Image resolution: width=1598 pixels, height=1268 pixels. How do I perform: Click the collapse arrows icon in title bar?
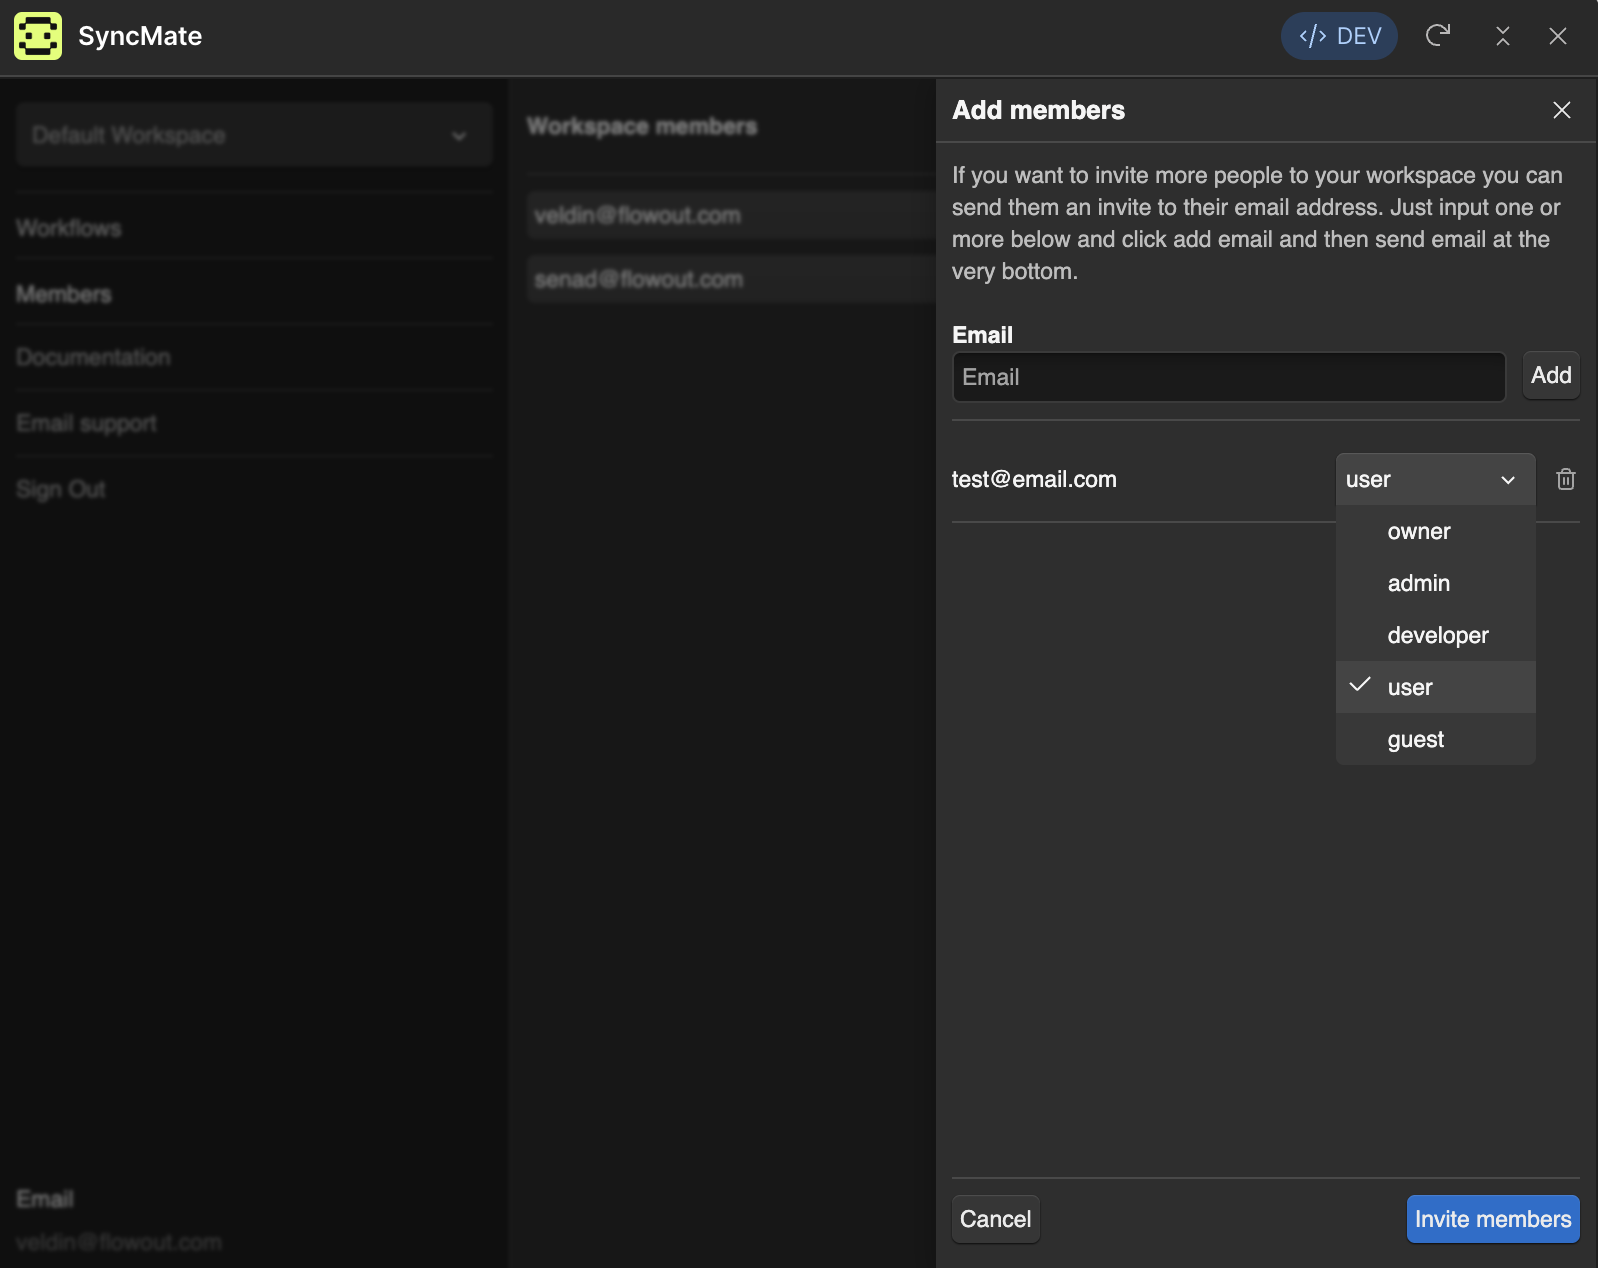point(1502,36)
